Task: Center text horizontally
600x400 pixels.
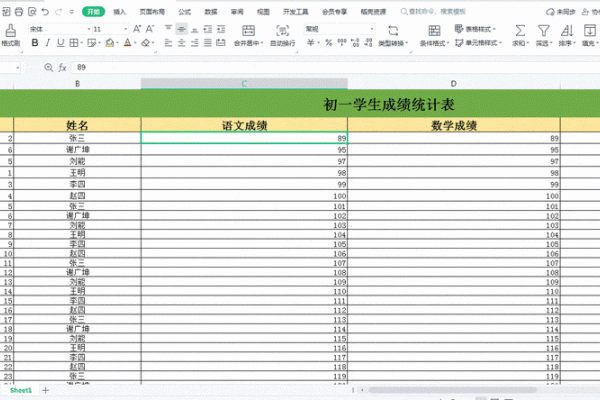Action: (x=181, y=43)
